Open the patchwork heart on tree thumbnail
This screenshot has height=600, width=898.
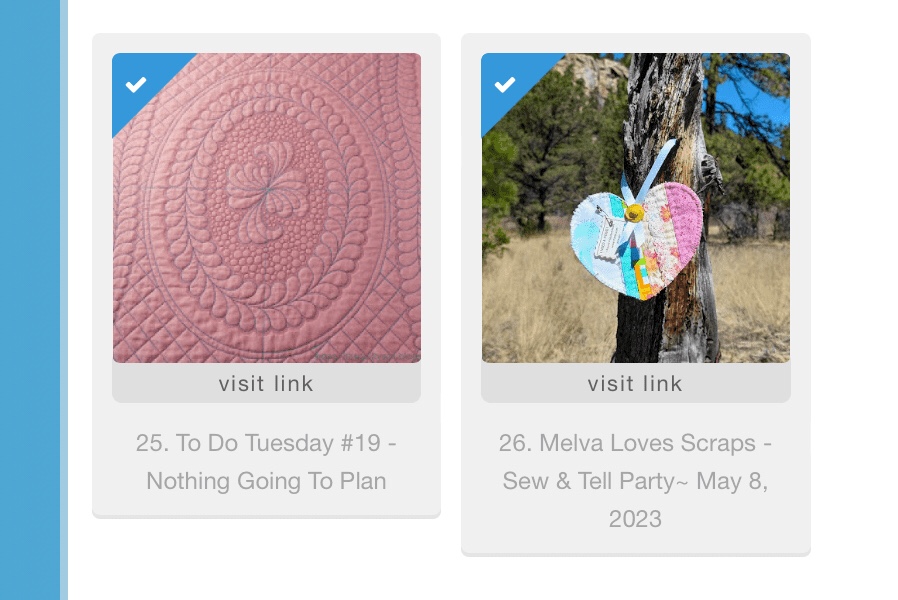point(636,208)
